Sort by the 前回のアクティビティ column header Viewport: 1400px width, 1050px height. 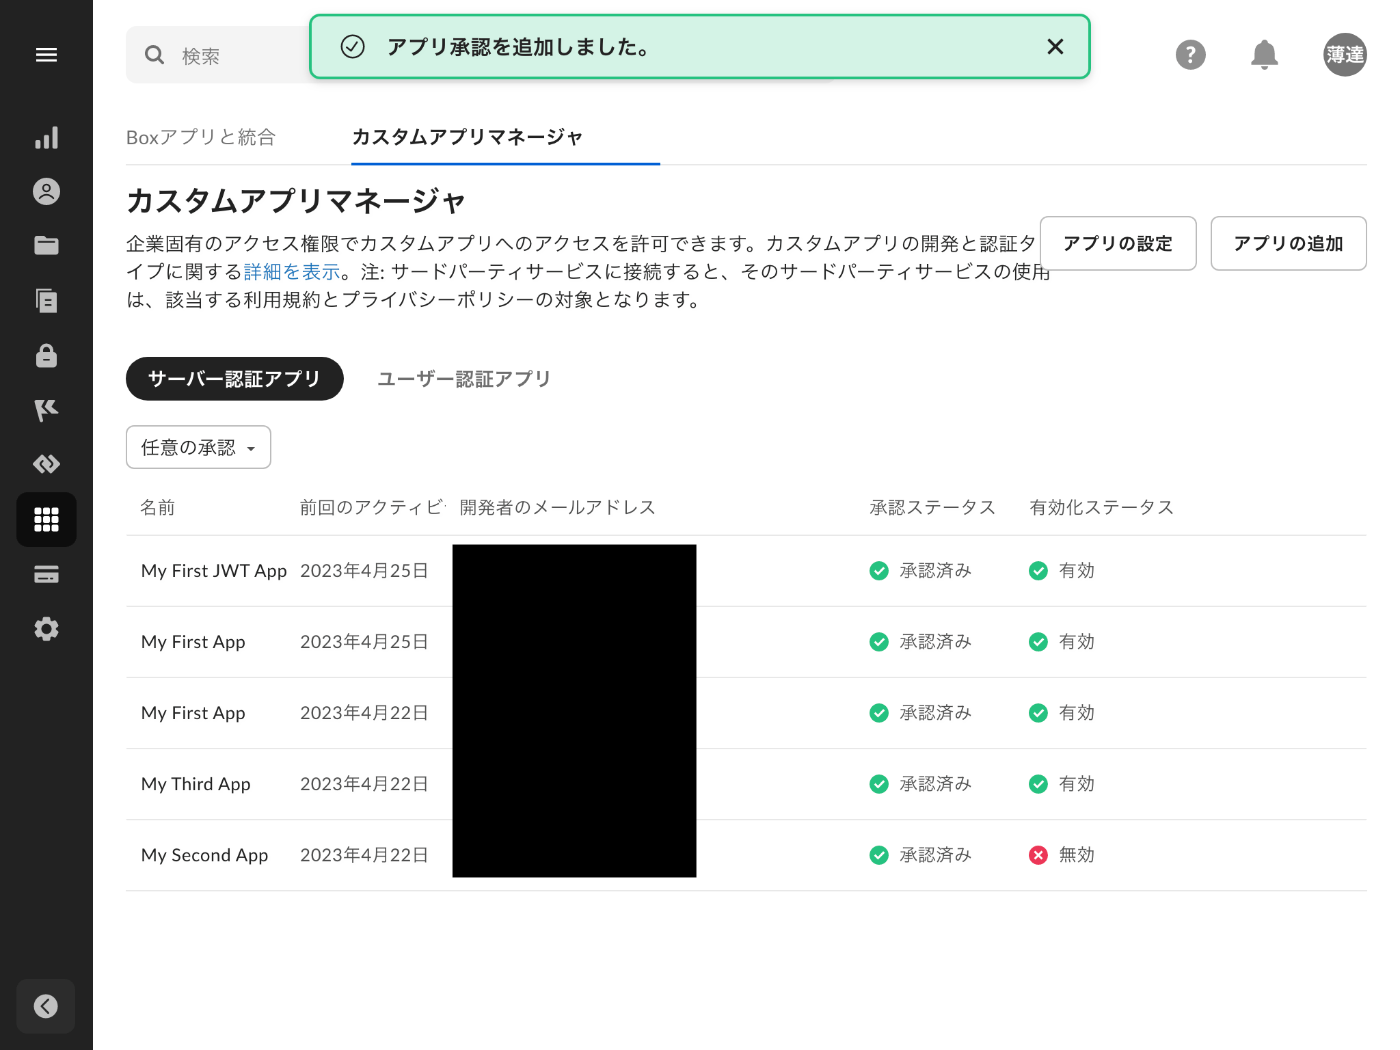pyautogui.click(x=372, y=508)
